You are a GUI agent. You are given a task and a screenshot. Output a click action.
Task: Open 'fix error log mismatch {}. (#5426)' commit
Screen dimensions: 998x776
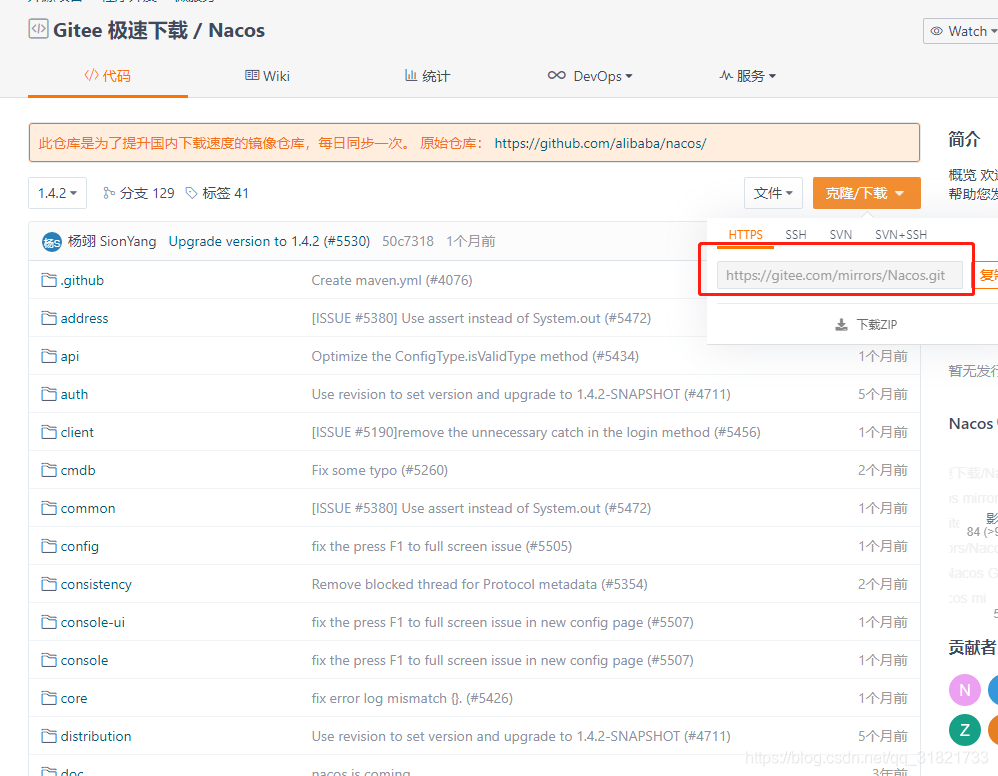(412, 698)
